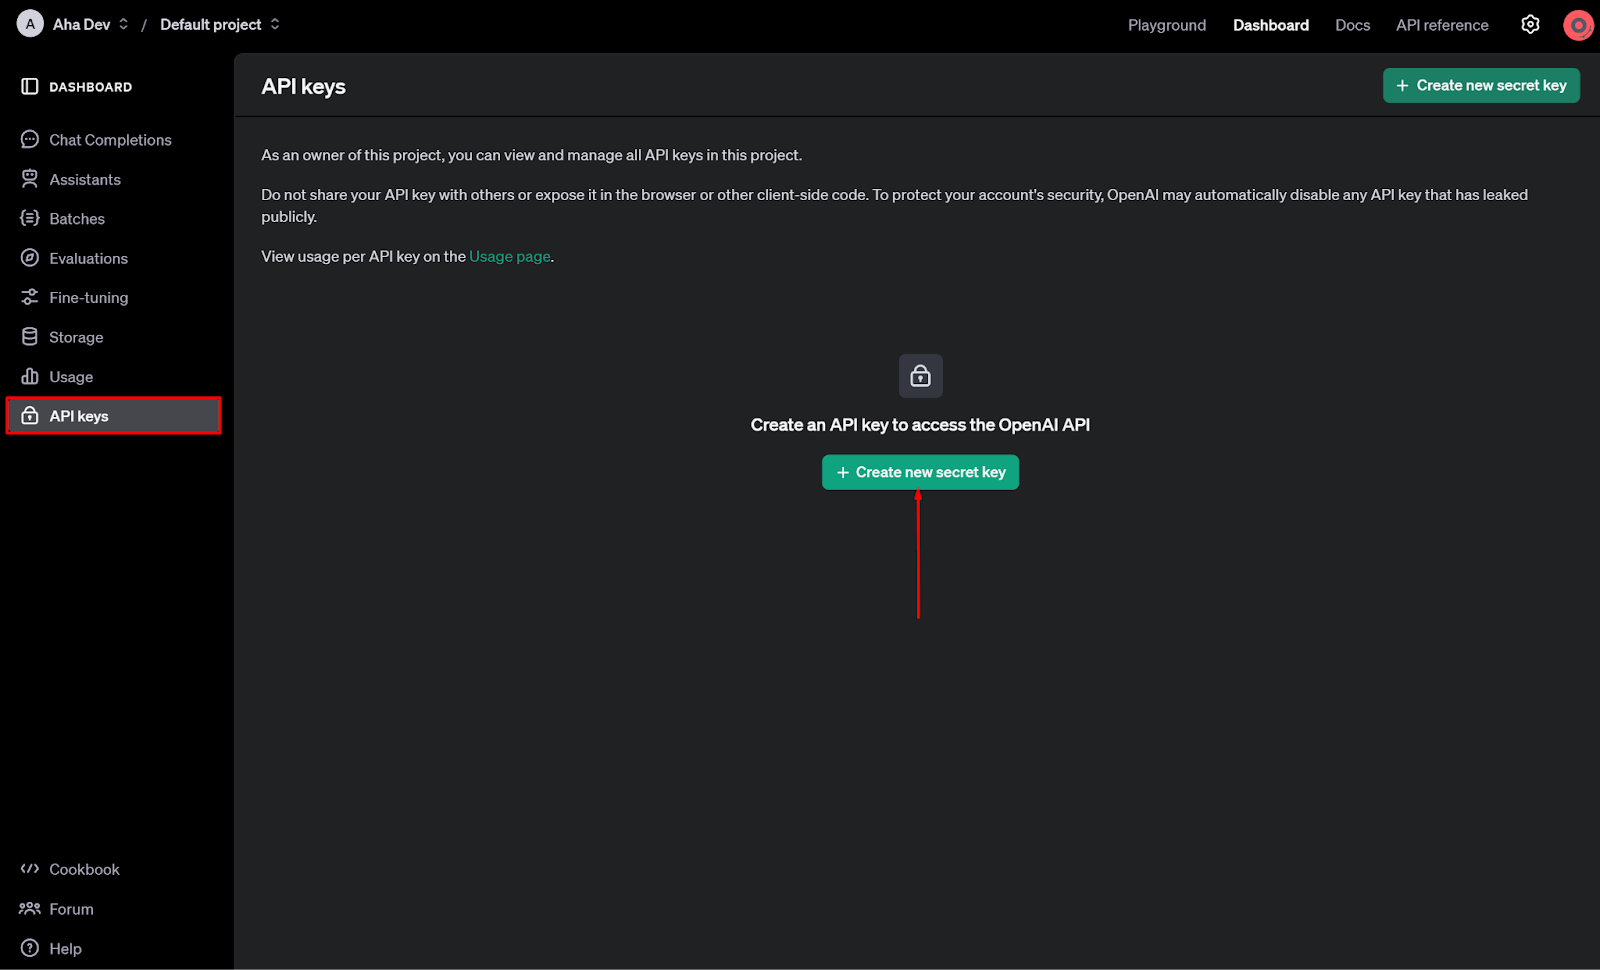
Task: Open Fine-tuning in the sidebar
Action: click(89, 298)
